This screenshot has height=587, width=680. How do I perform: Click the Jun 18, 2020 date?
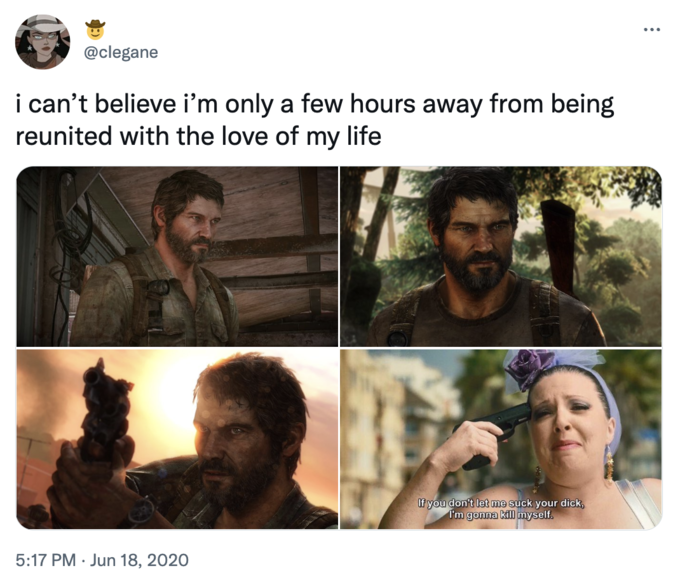pos(139,560)
